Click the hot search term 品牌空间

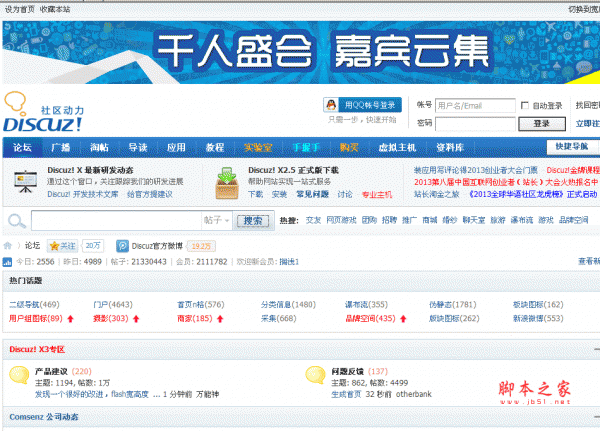pyautogui.click(x=574, y=220)
